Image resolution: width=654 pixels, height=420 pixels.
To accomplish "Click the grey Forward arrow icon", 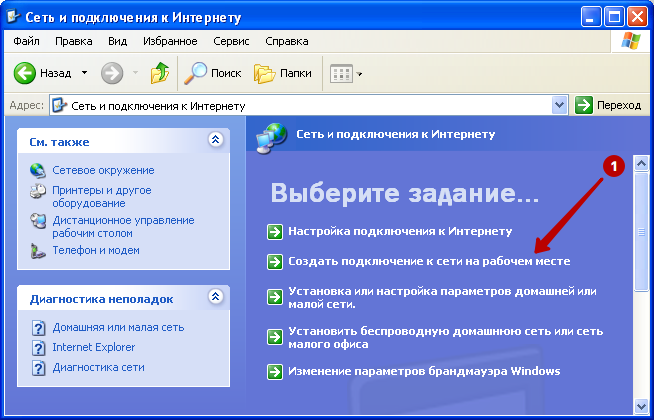I will point(112,73).
